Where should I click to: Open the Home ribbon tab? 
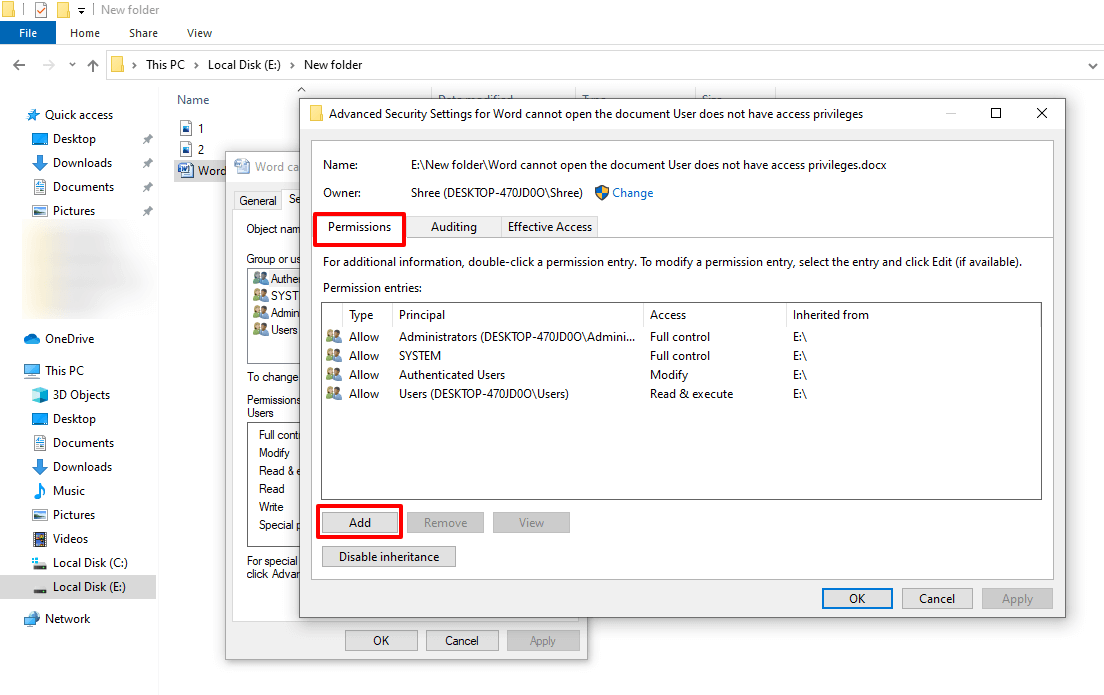85,33
